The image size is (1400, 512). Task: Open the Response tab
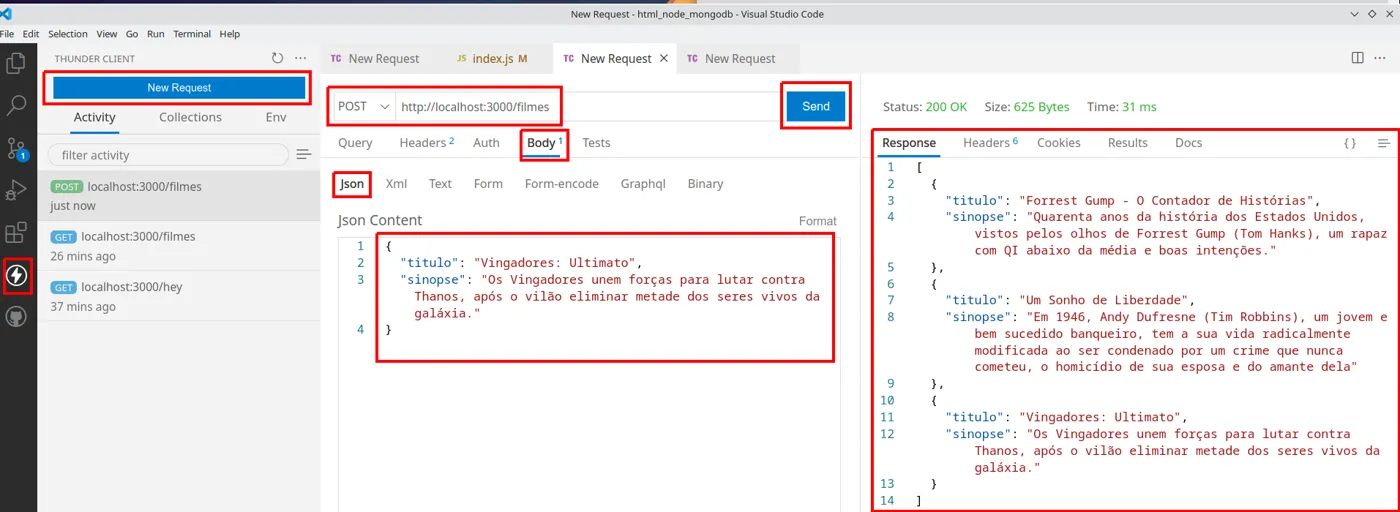[x=909, y=143]
